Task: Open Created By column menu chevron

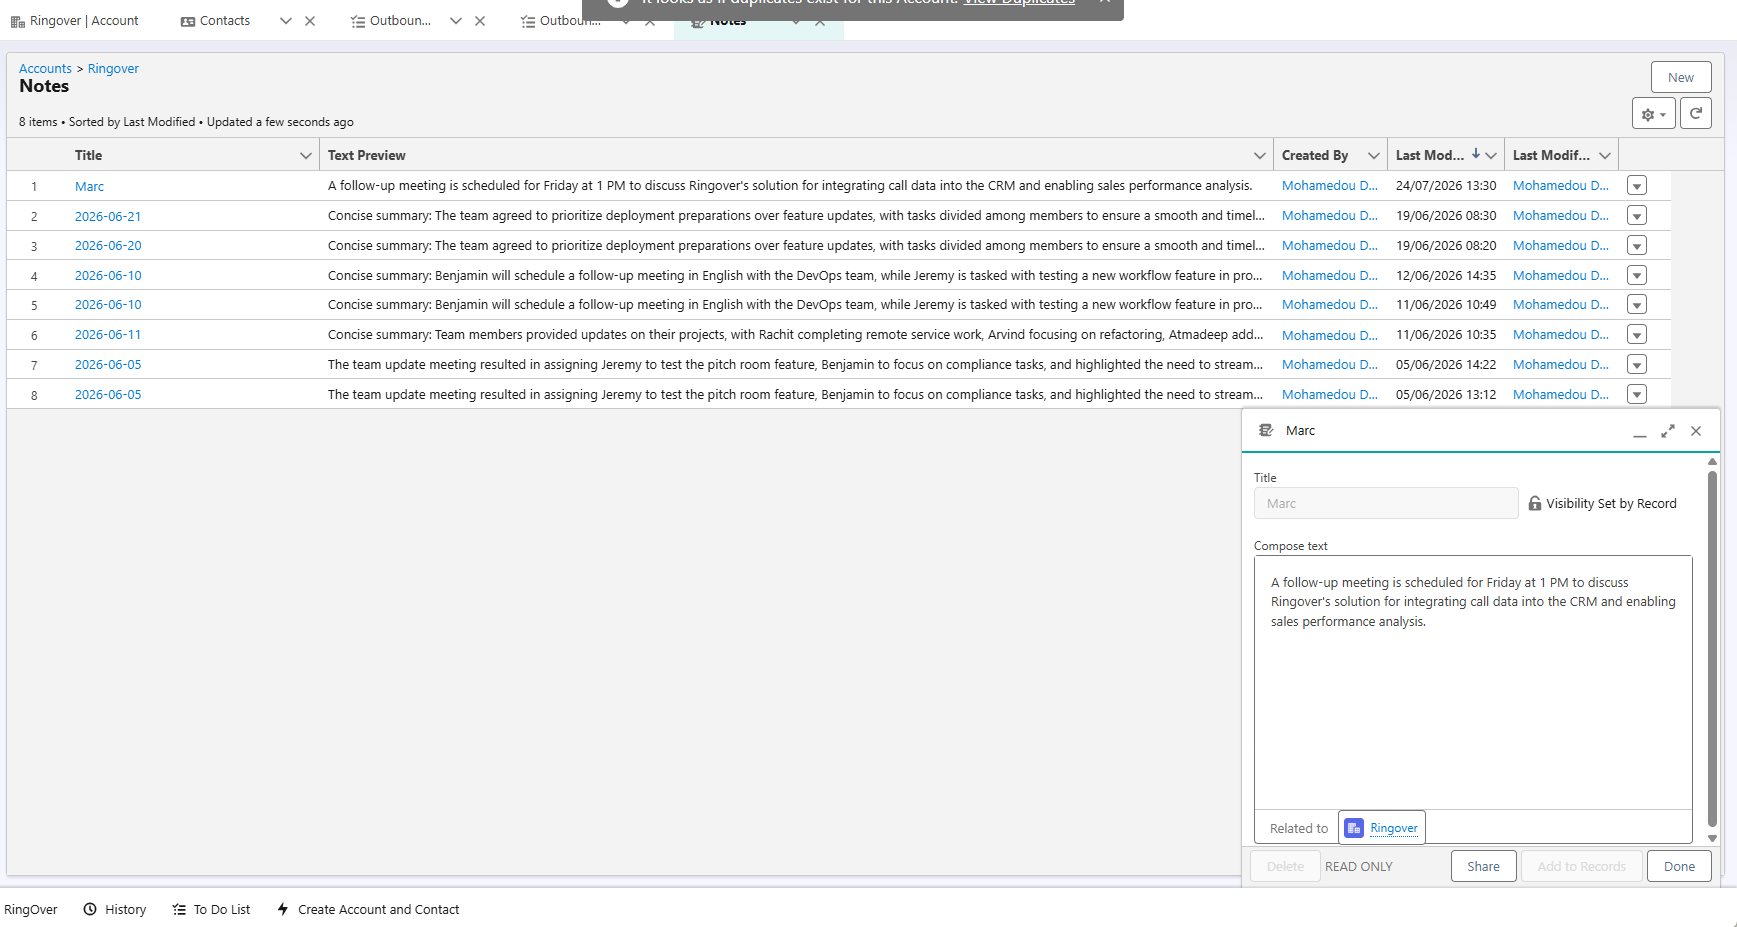Action: coord(1374,155)
